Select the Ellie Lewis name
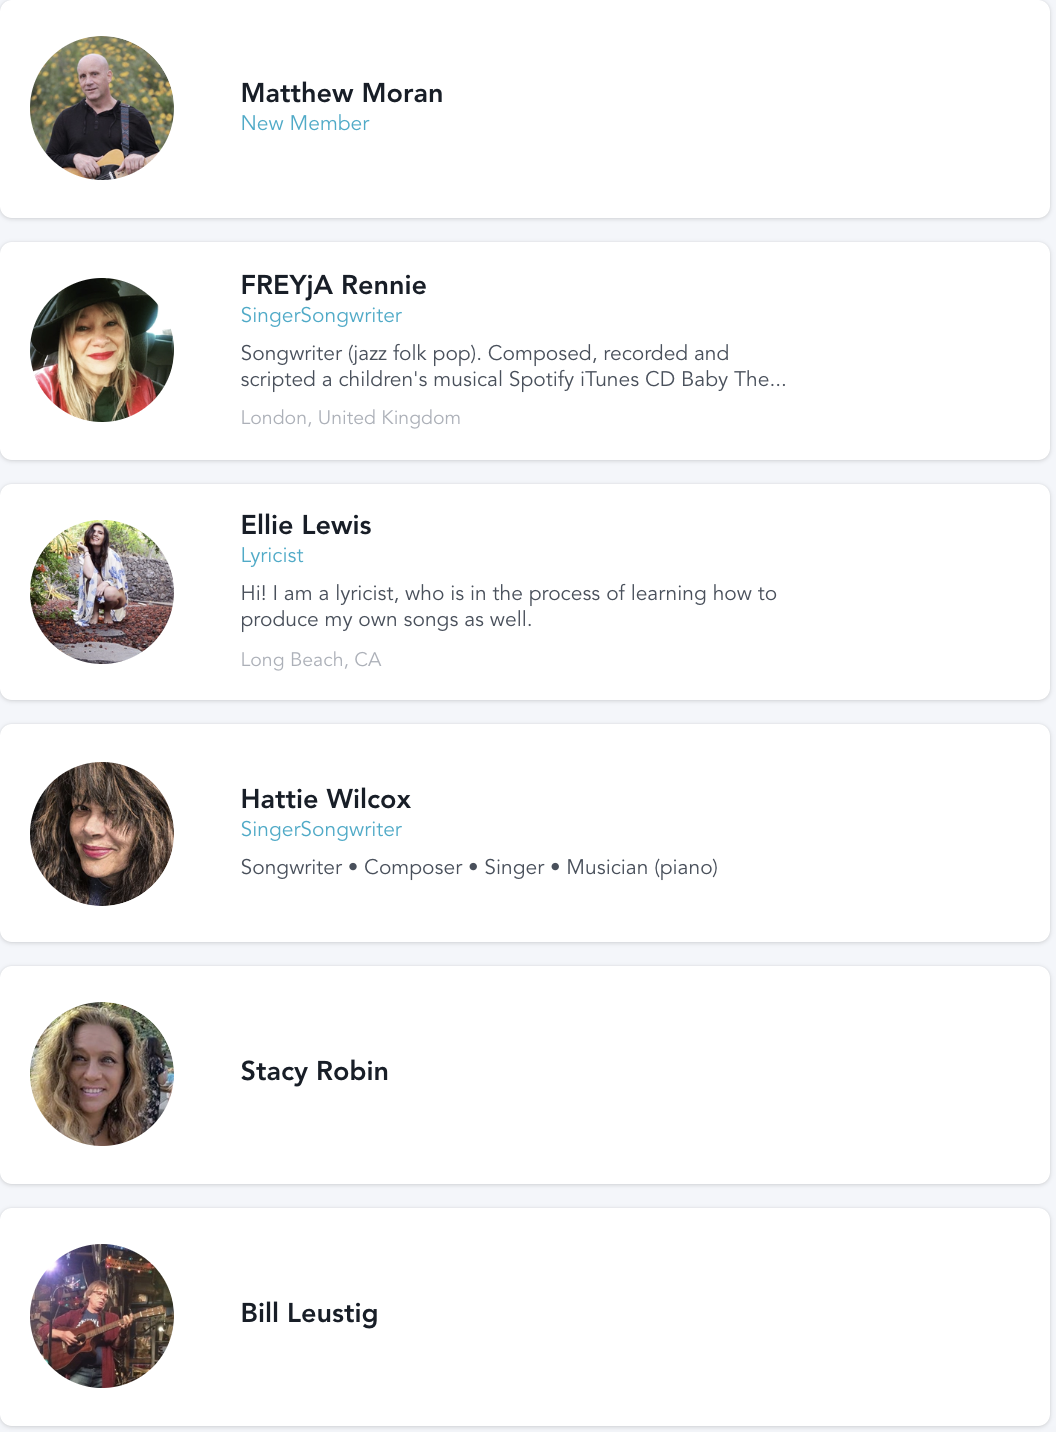The width and height of the screenshot is (1056, 1432). (x=305, y=525)
